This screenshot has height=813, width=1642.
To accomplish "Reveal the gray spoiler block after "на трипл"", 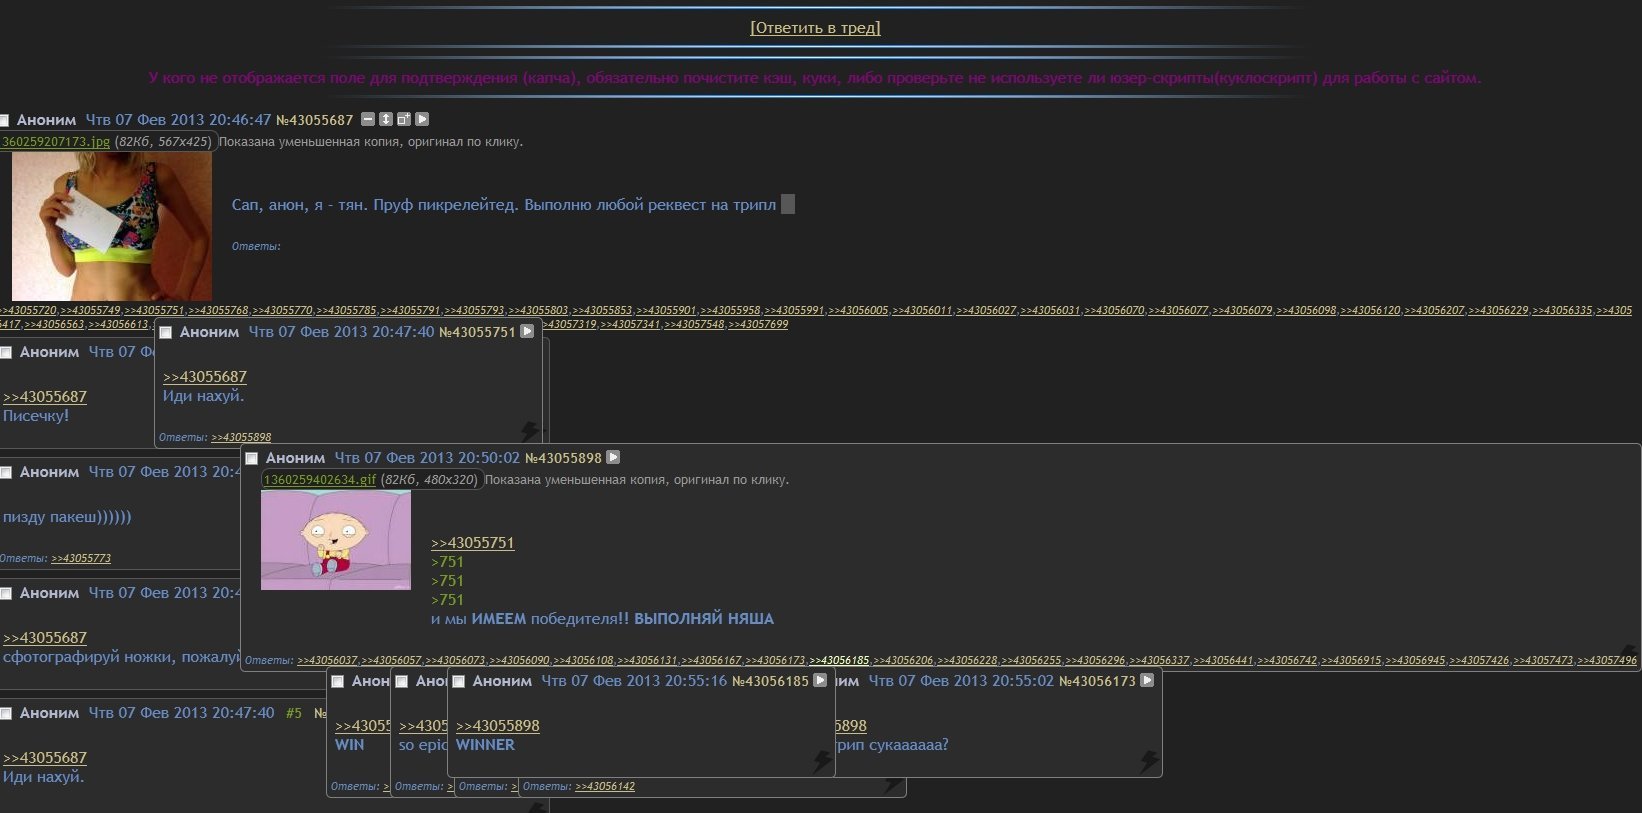I will [x=788, y=204].
